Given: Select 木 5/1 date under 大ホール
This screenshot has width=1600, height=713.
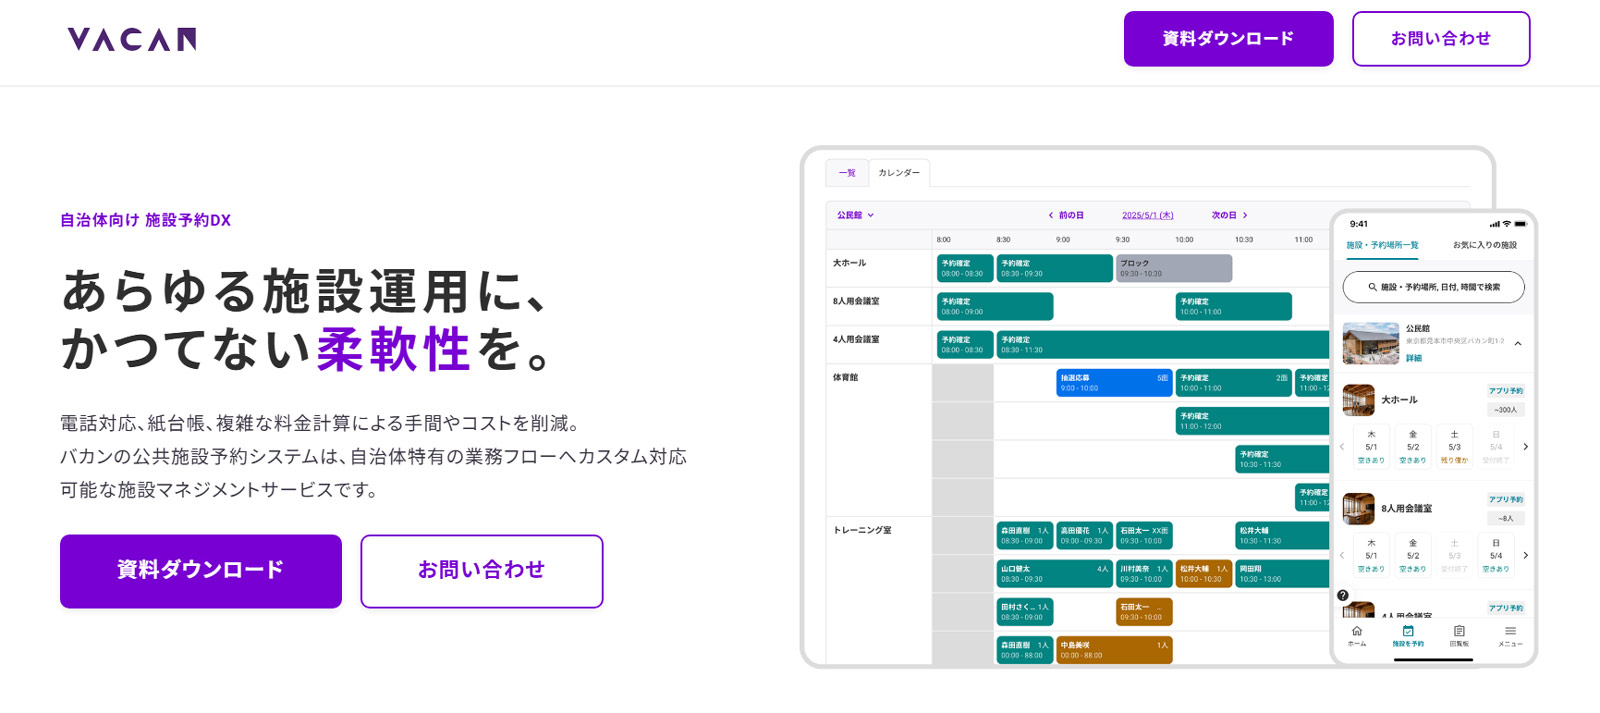Looking at the screenshot, I should [x=1371, y=447].
